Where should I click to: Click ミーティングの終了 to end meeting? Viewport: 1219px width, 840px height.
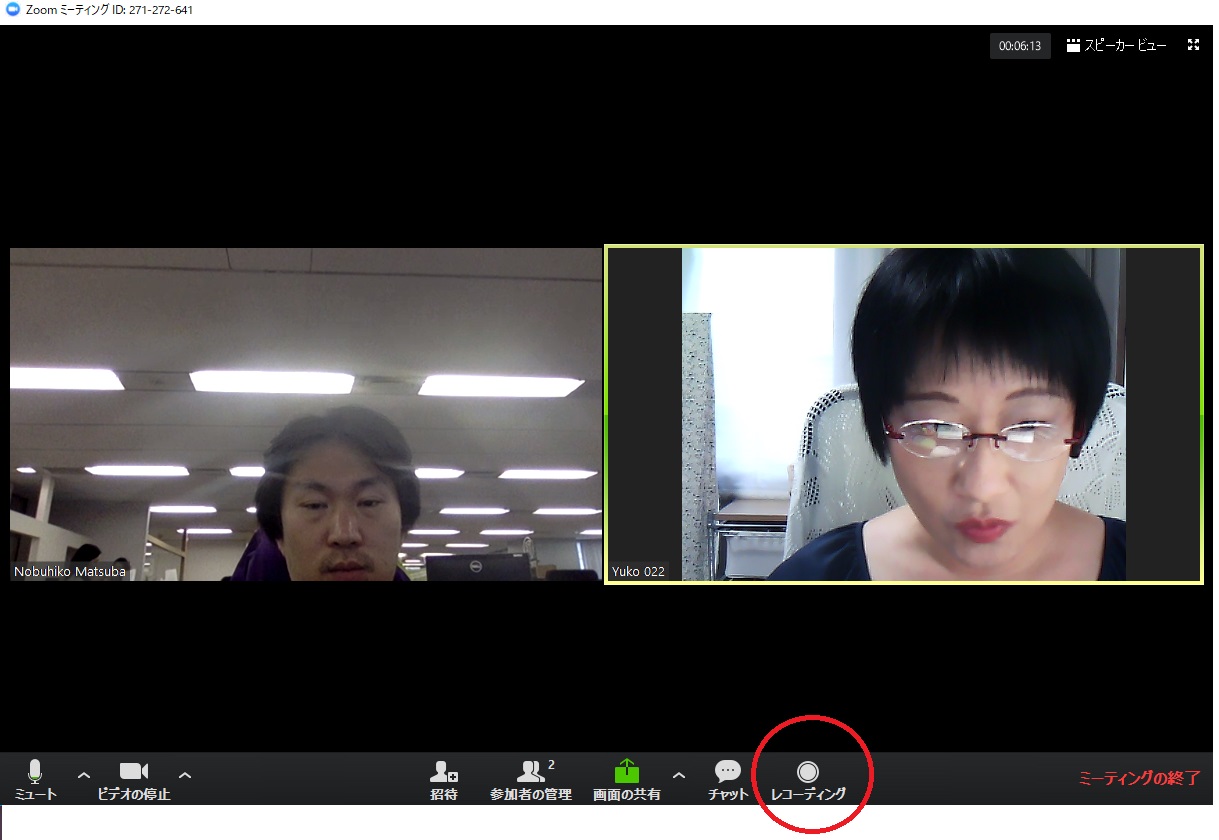click(1139, 778)
